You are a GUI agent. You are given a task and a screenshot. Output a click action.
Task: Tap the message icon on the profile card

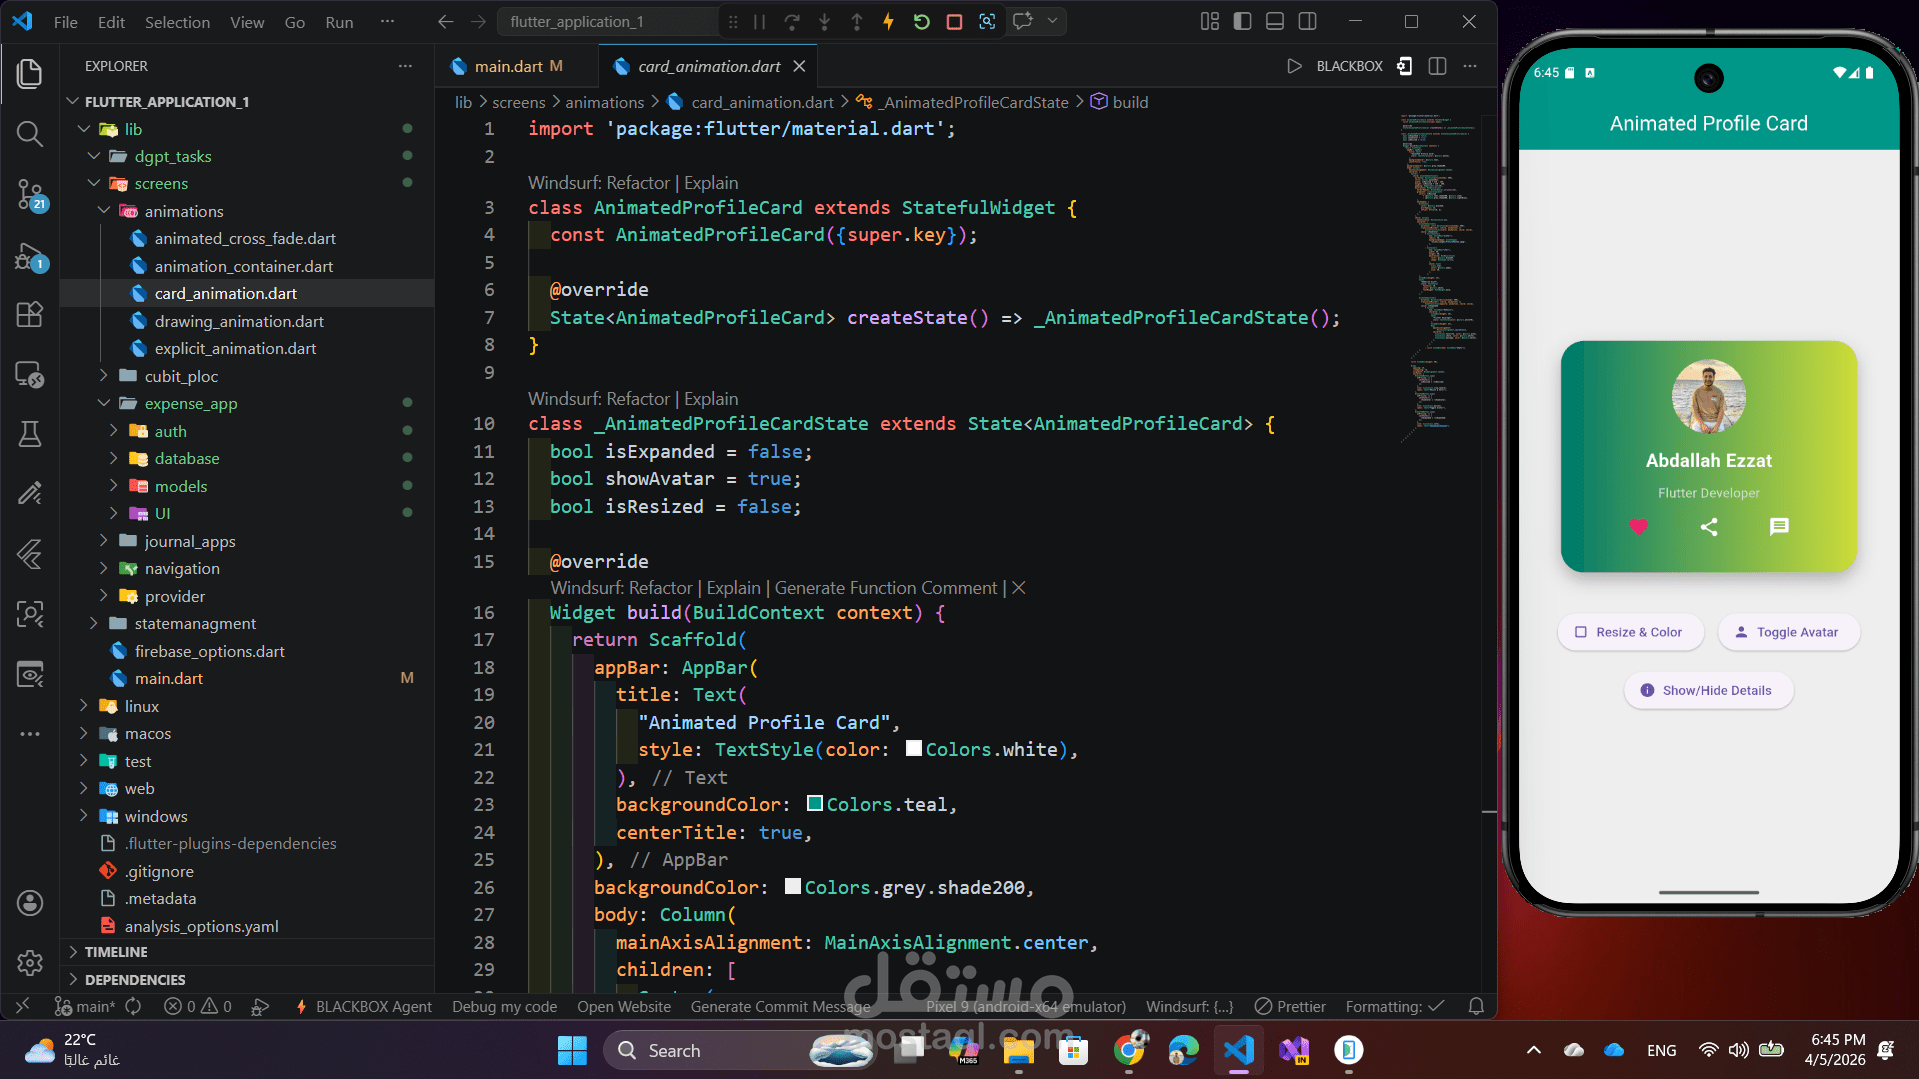click(x=1779, y=526)
